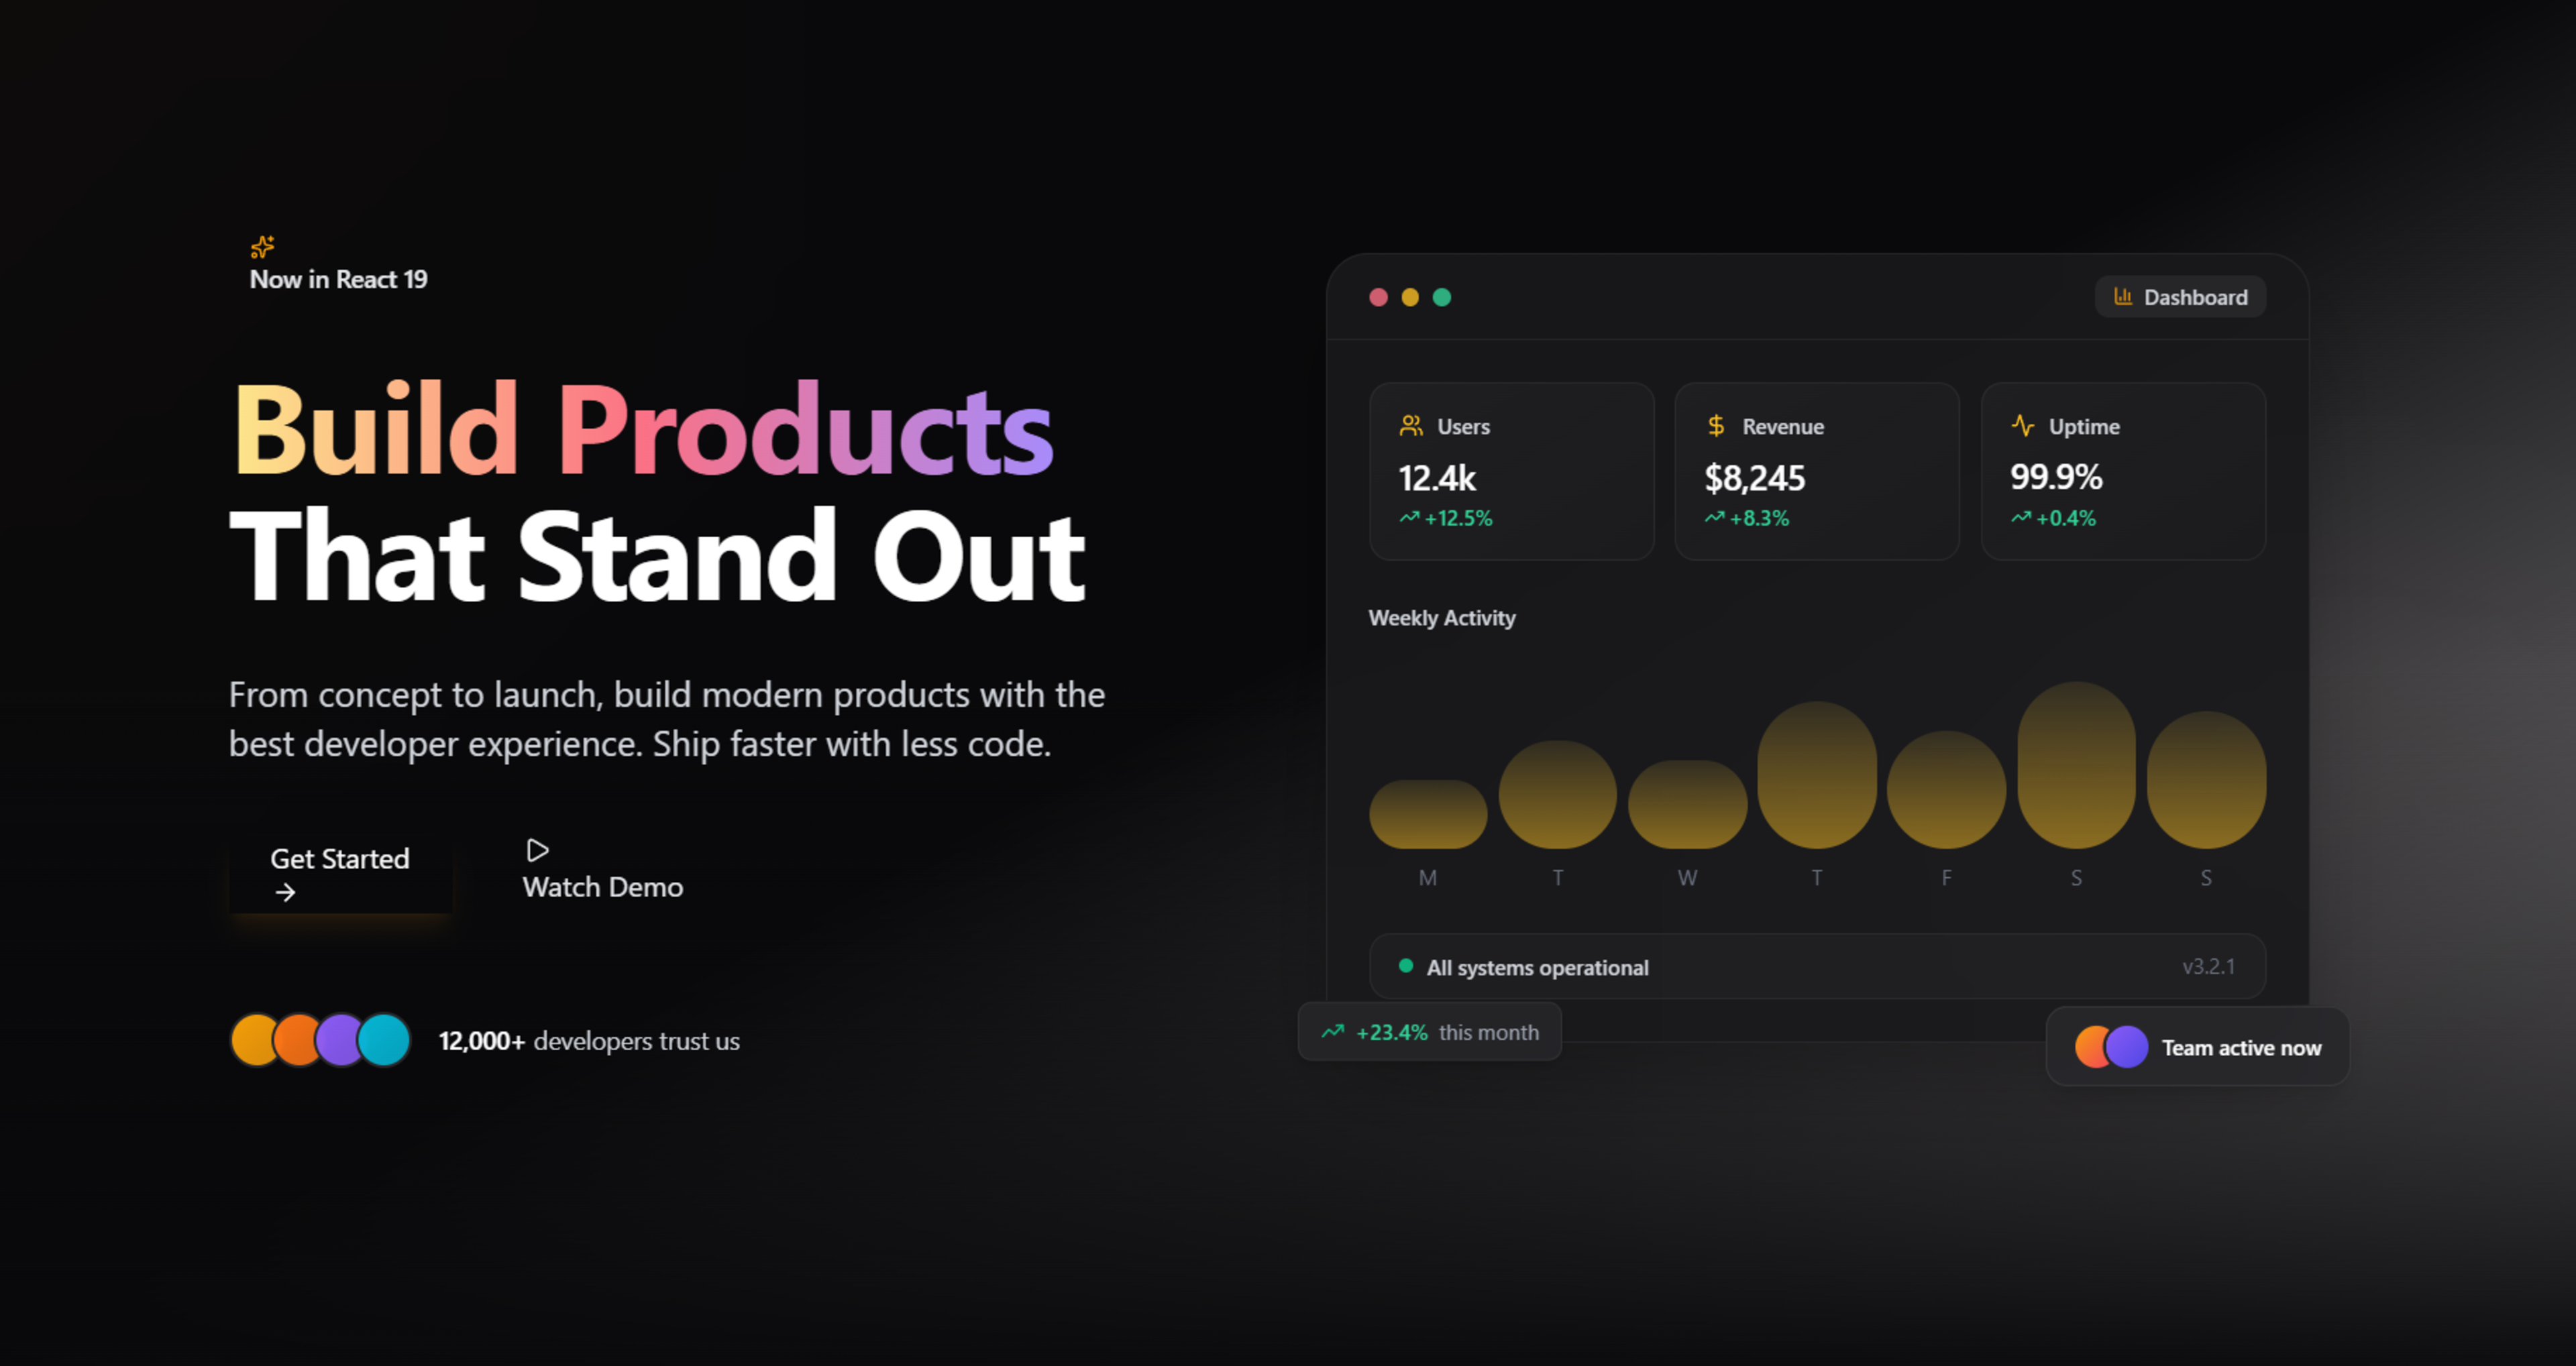Click the yellow window dot
The width and height of the screenshot is (2576, 1366).
tap(1410, 297)
